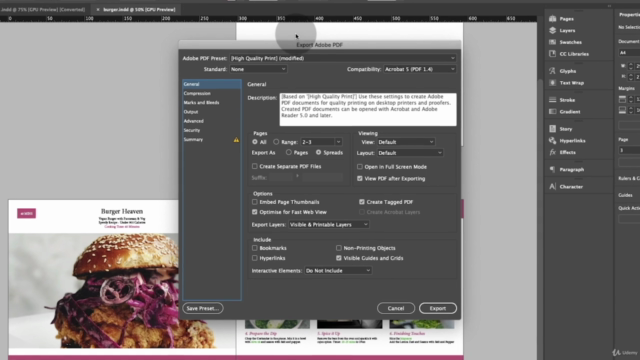Select the Range radio button

click(x=276, y=142)
